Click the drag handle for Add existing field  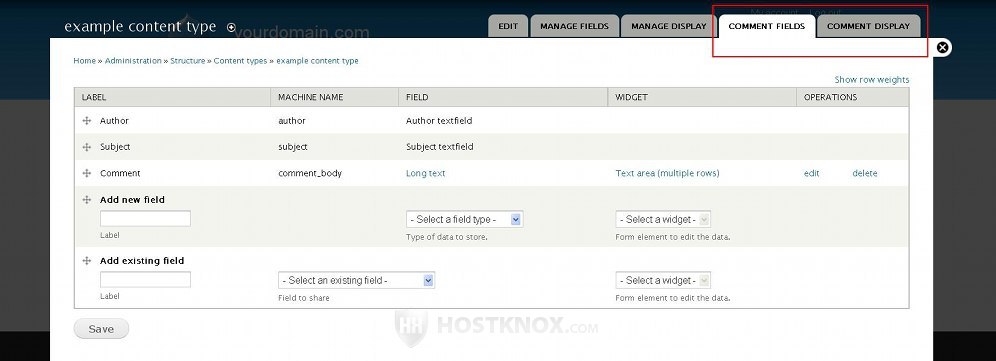87,261
